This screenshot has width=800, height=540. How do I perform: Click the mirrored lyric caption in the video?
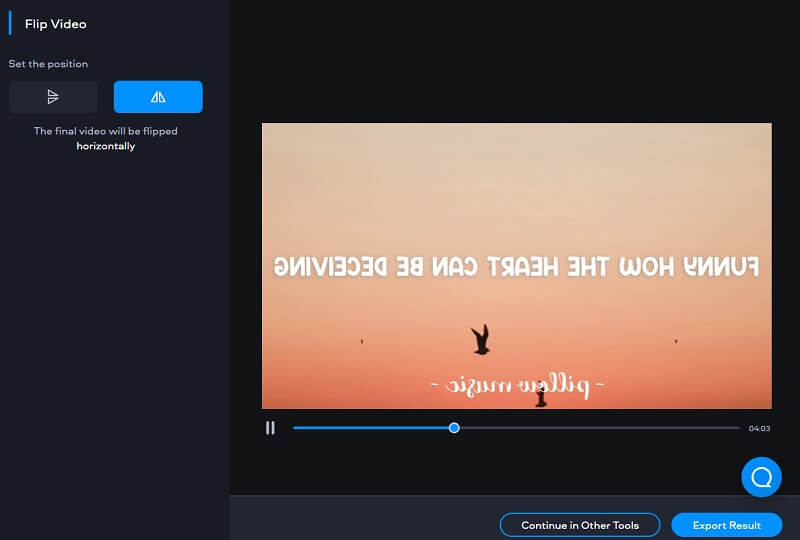(516, 266)
